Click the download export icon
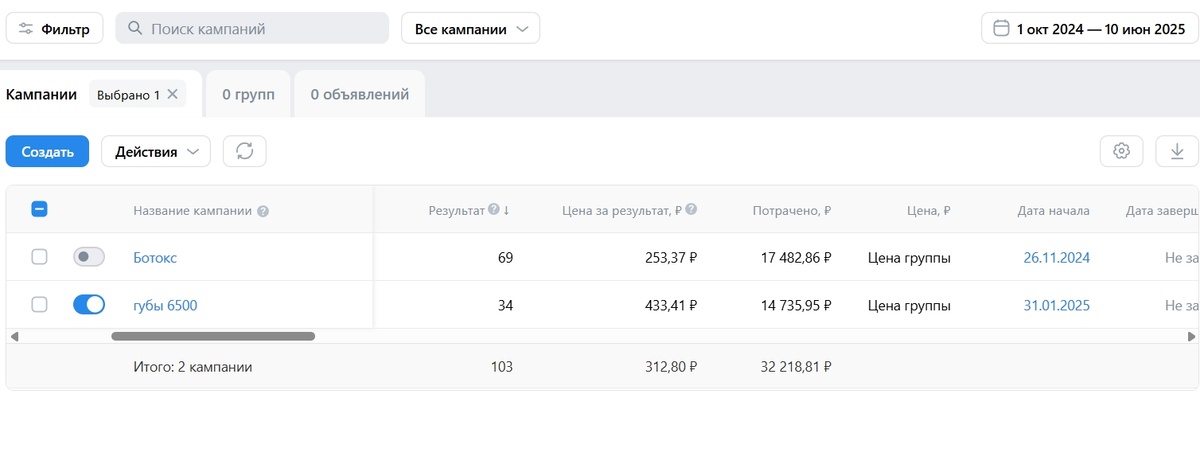The width and height of the screenshot is (1200, 460). [1177, 152]
